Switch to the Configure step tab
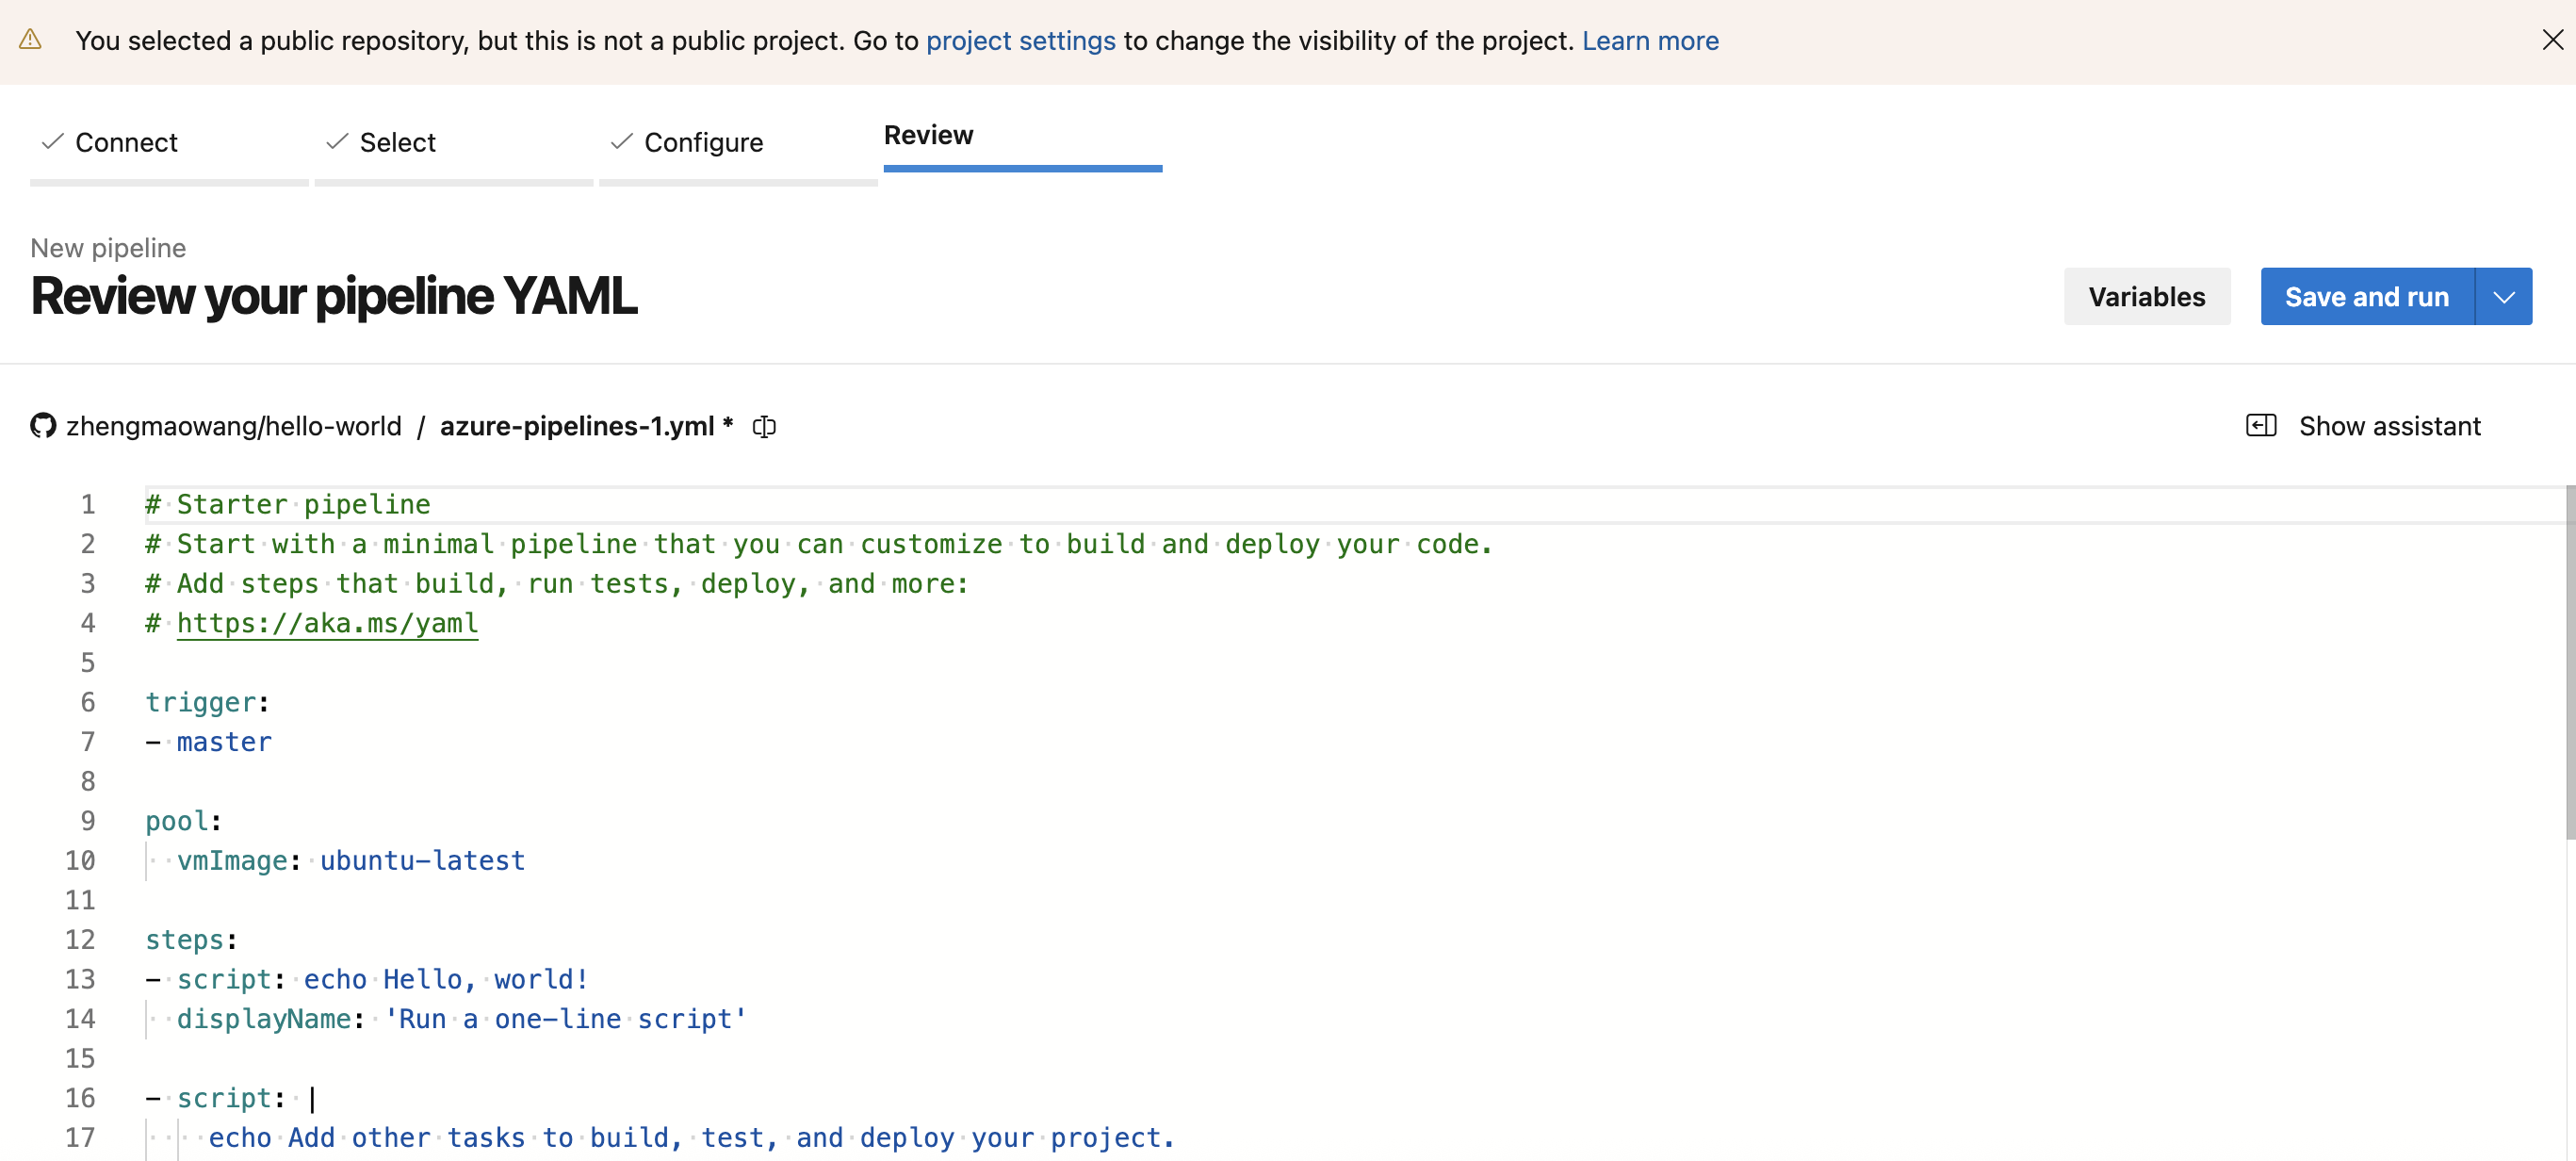The image size is (2576, 1161). (703, 143)
